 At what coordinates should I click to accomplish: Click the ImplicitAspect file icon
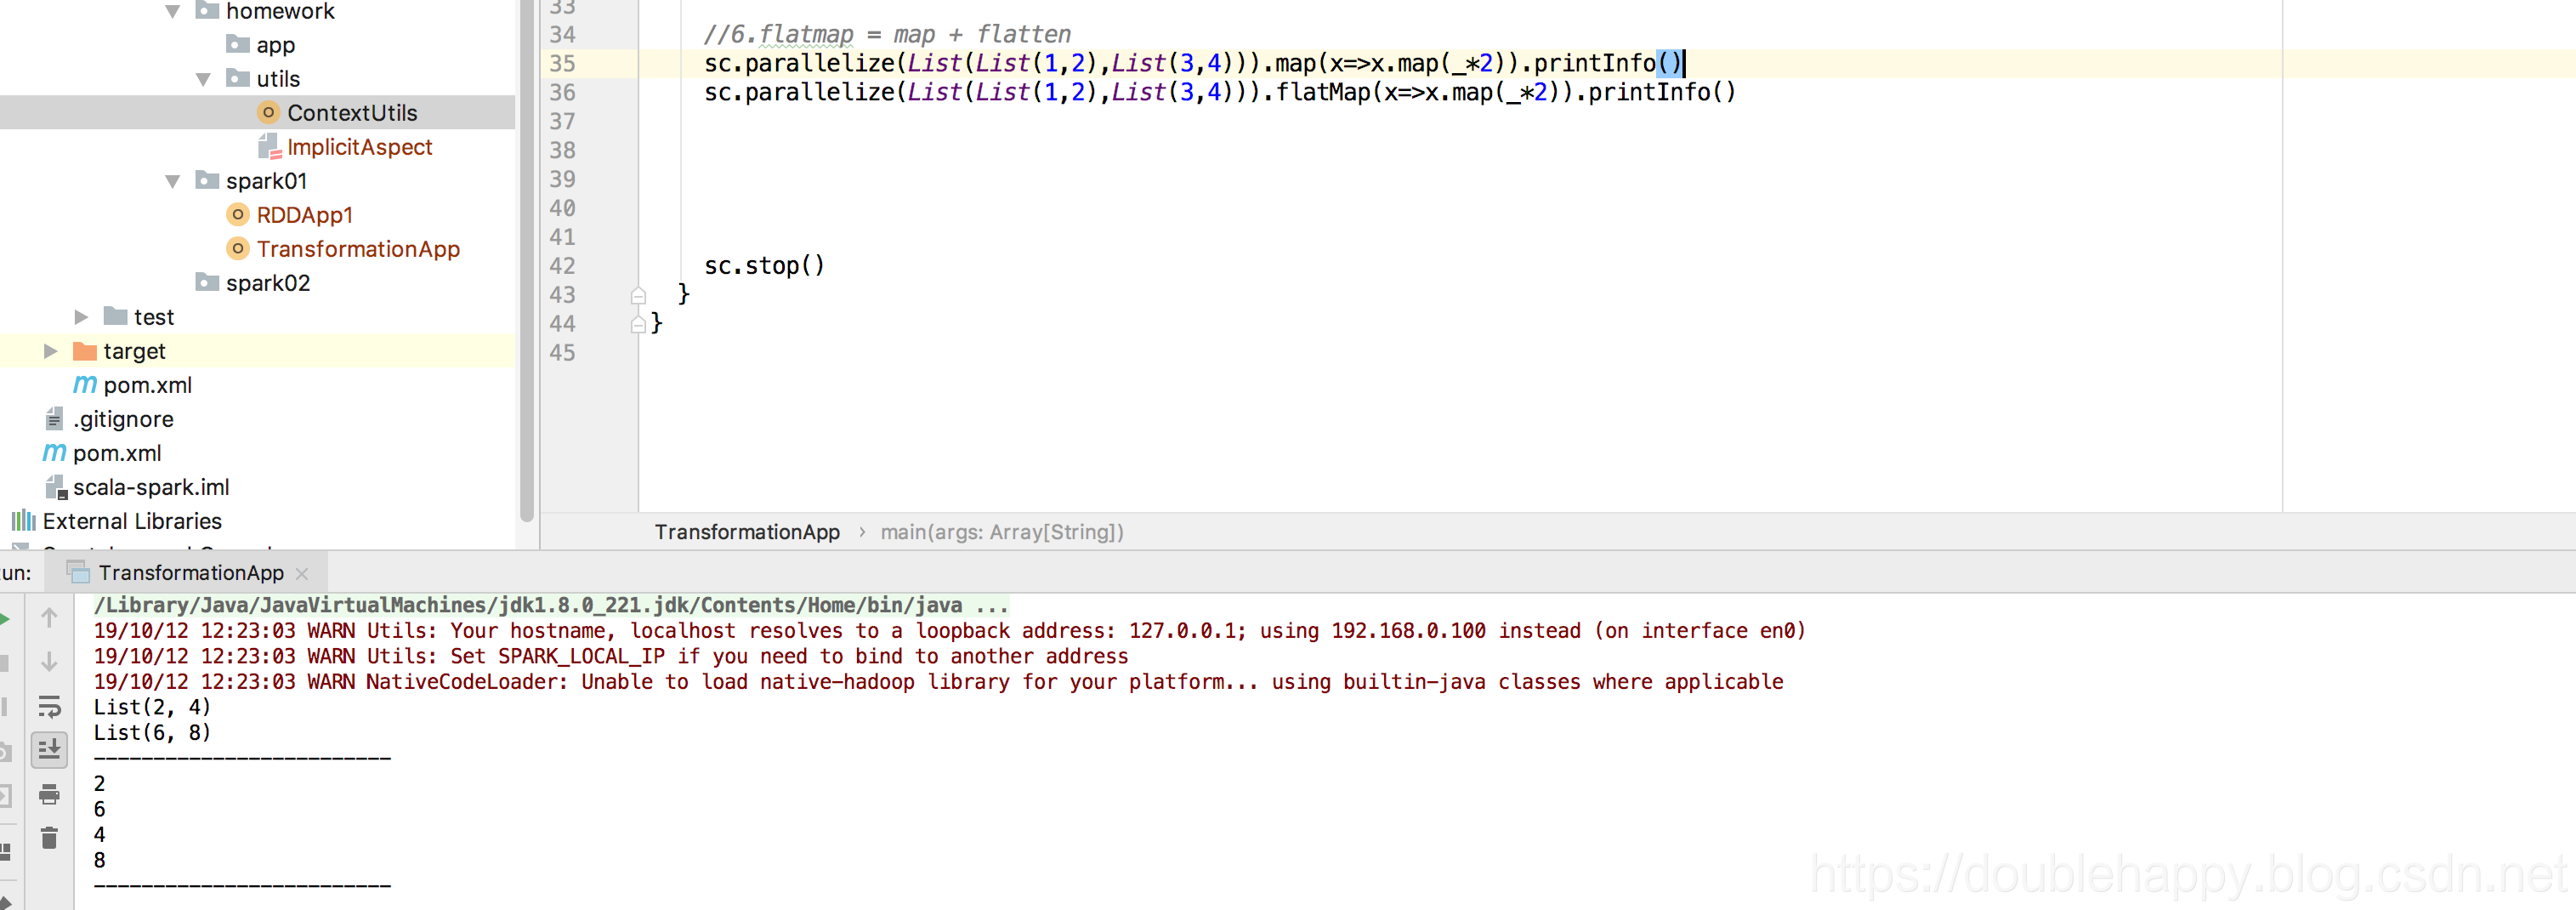click(x=269, y=147)
